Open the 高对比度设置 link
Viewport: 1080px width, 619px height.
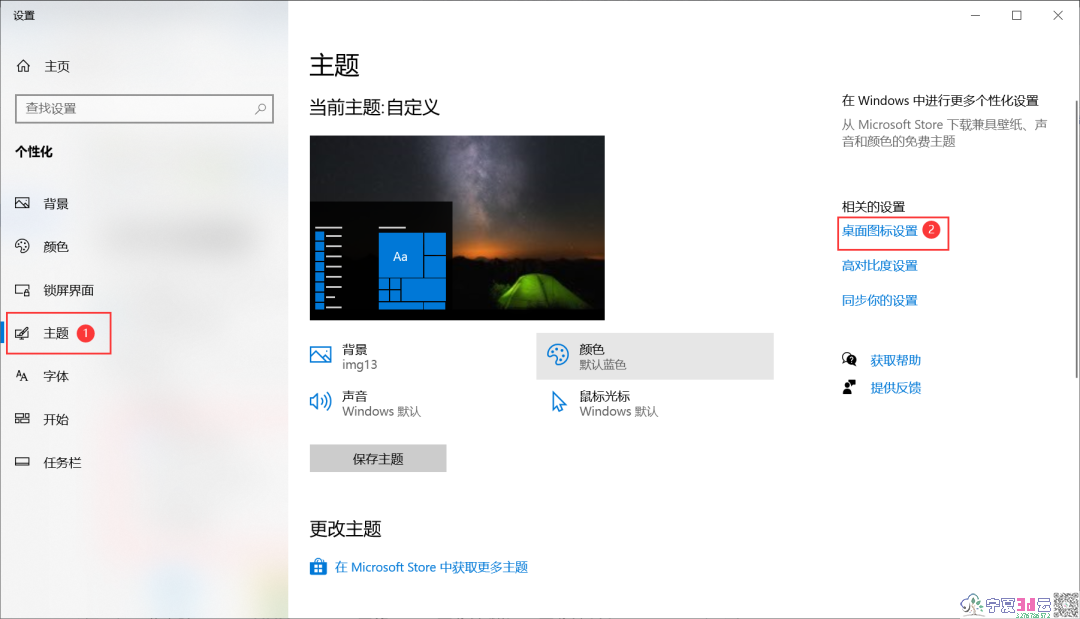880,266
